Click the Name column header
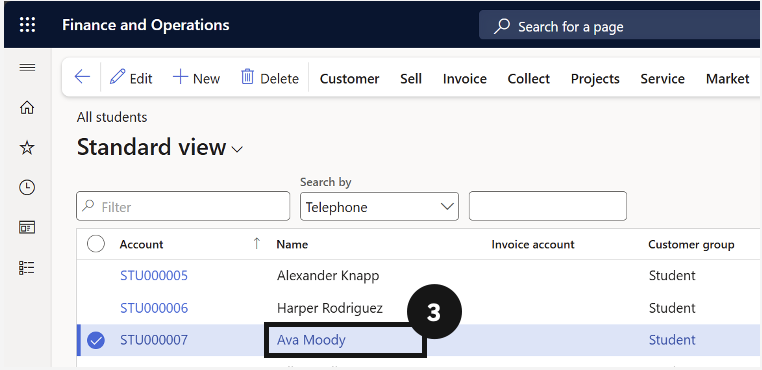 (292, 244)
